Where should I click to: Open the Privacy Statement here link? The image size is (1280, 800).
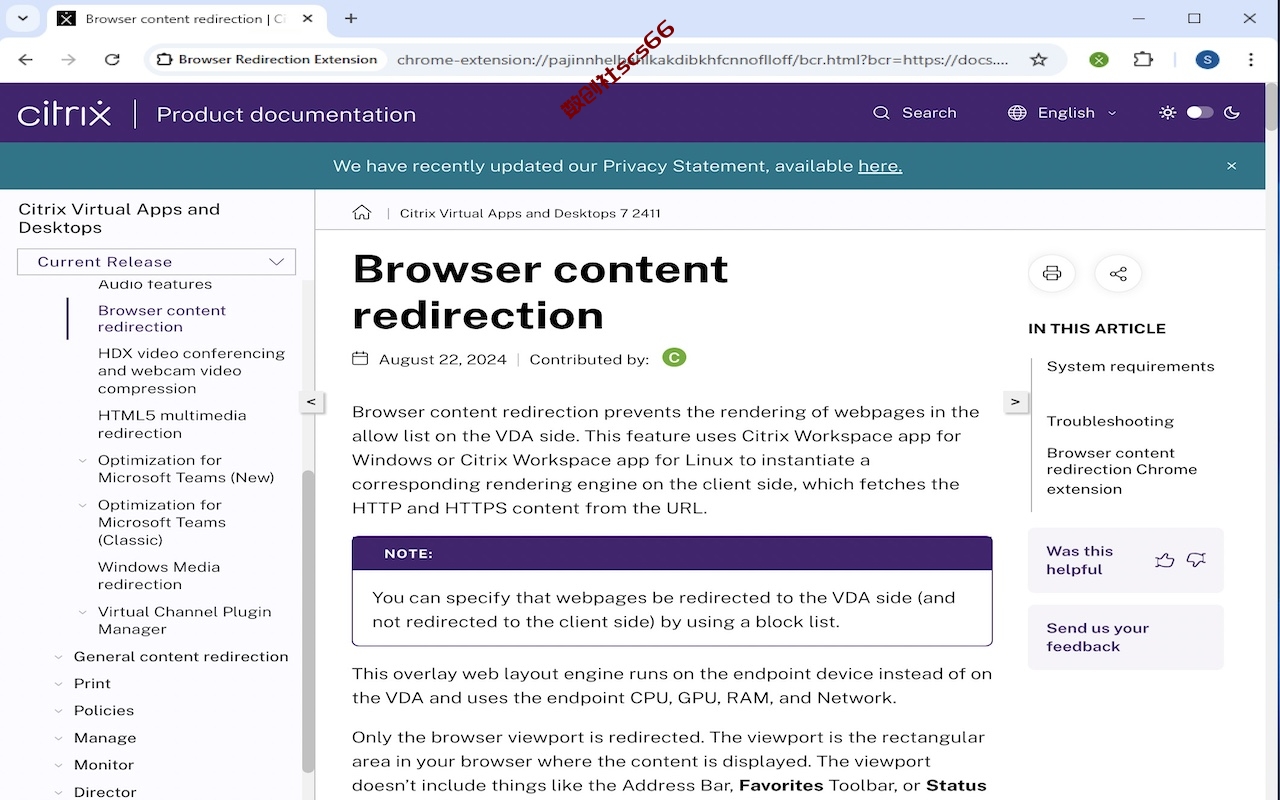[880, 166]
